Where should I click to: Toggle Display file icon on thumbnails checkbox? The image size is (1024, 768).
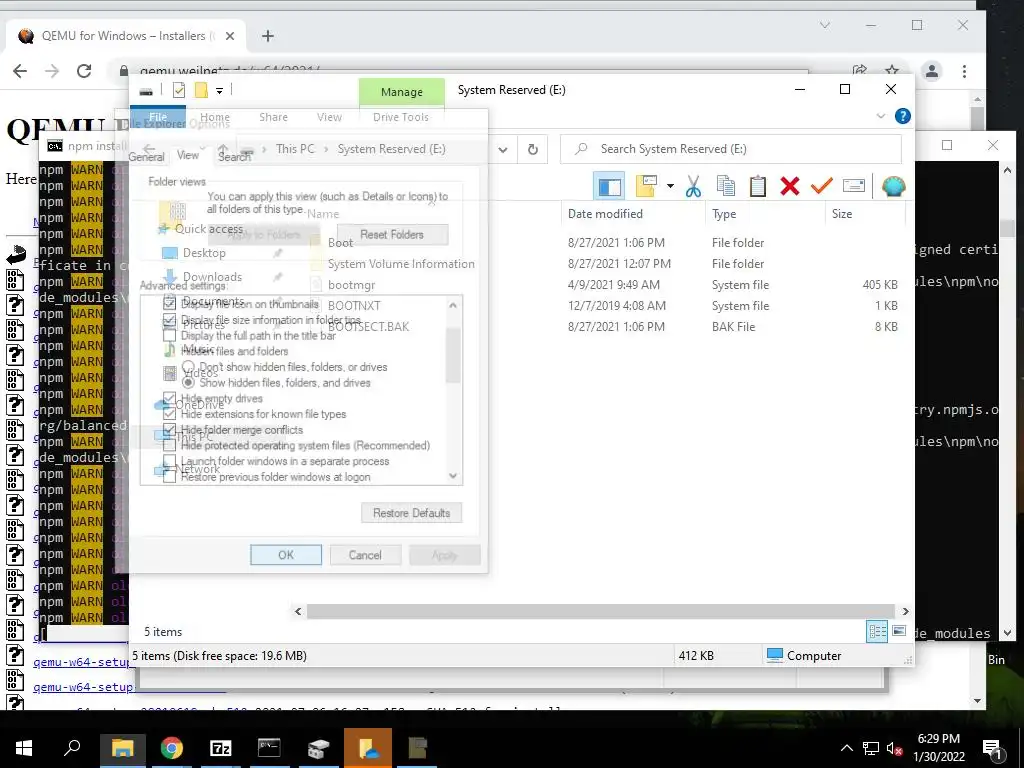coord(169,304)
